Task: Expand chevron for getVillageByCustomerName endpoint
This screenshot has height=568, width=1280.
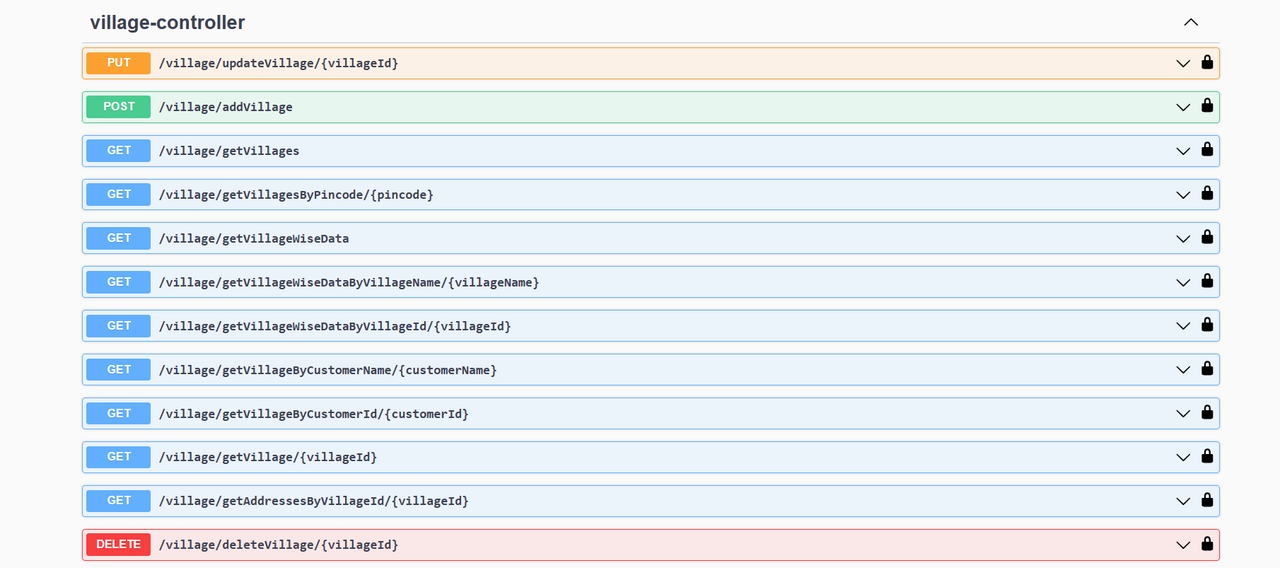Action: 1183,370
